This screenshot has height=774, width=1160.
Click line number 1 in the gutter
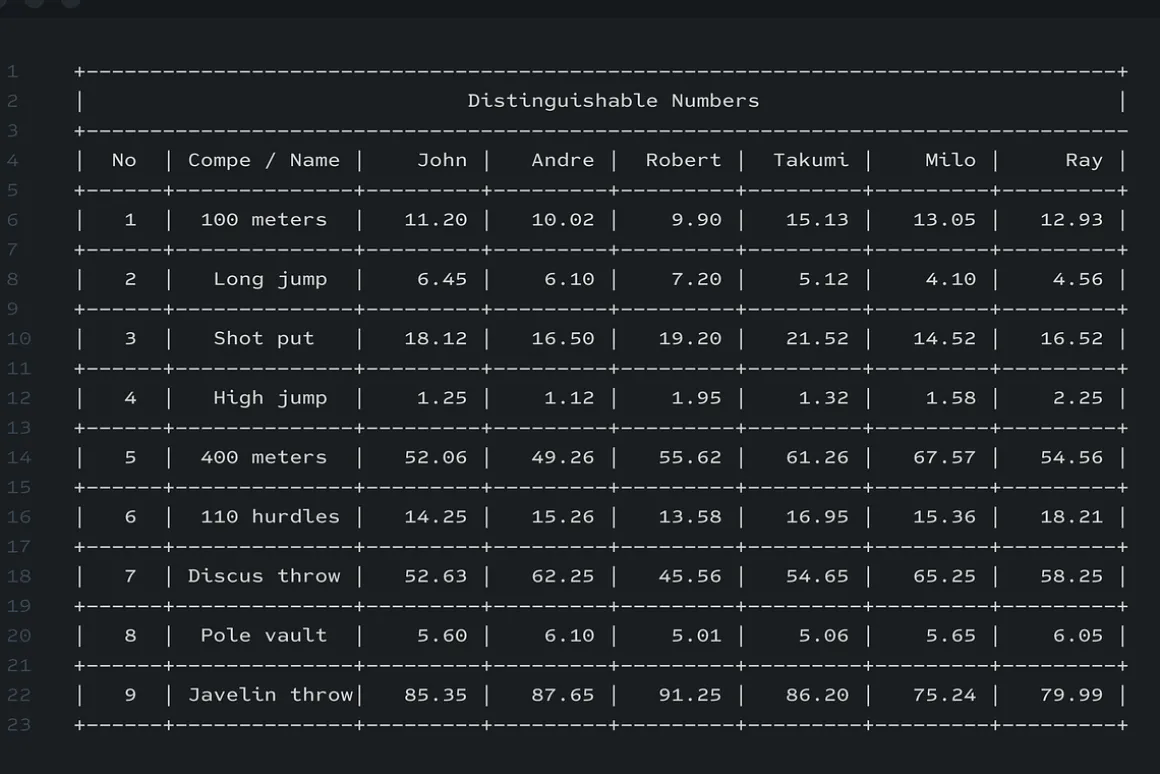pyautogui.click(x=13, y=72)
